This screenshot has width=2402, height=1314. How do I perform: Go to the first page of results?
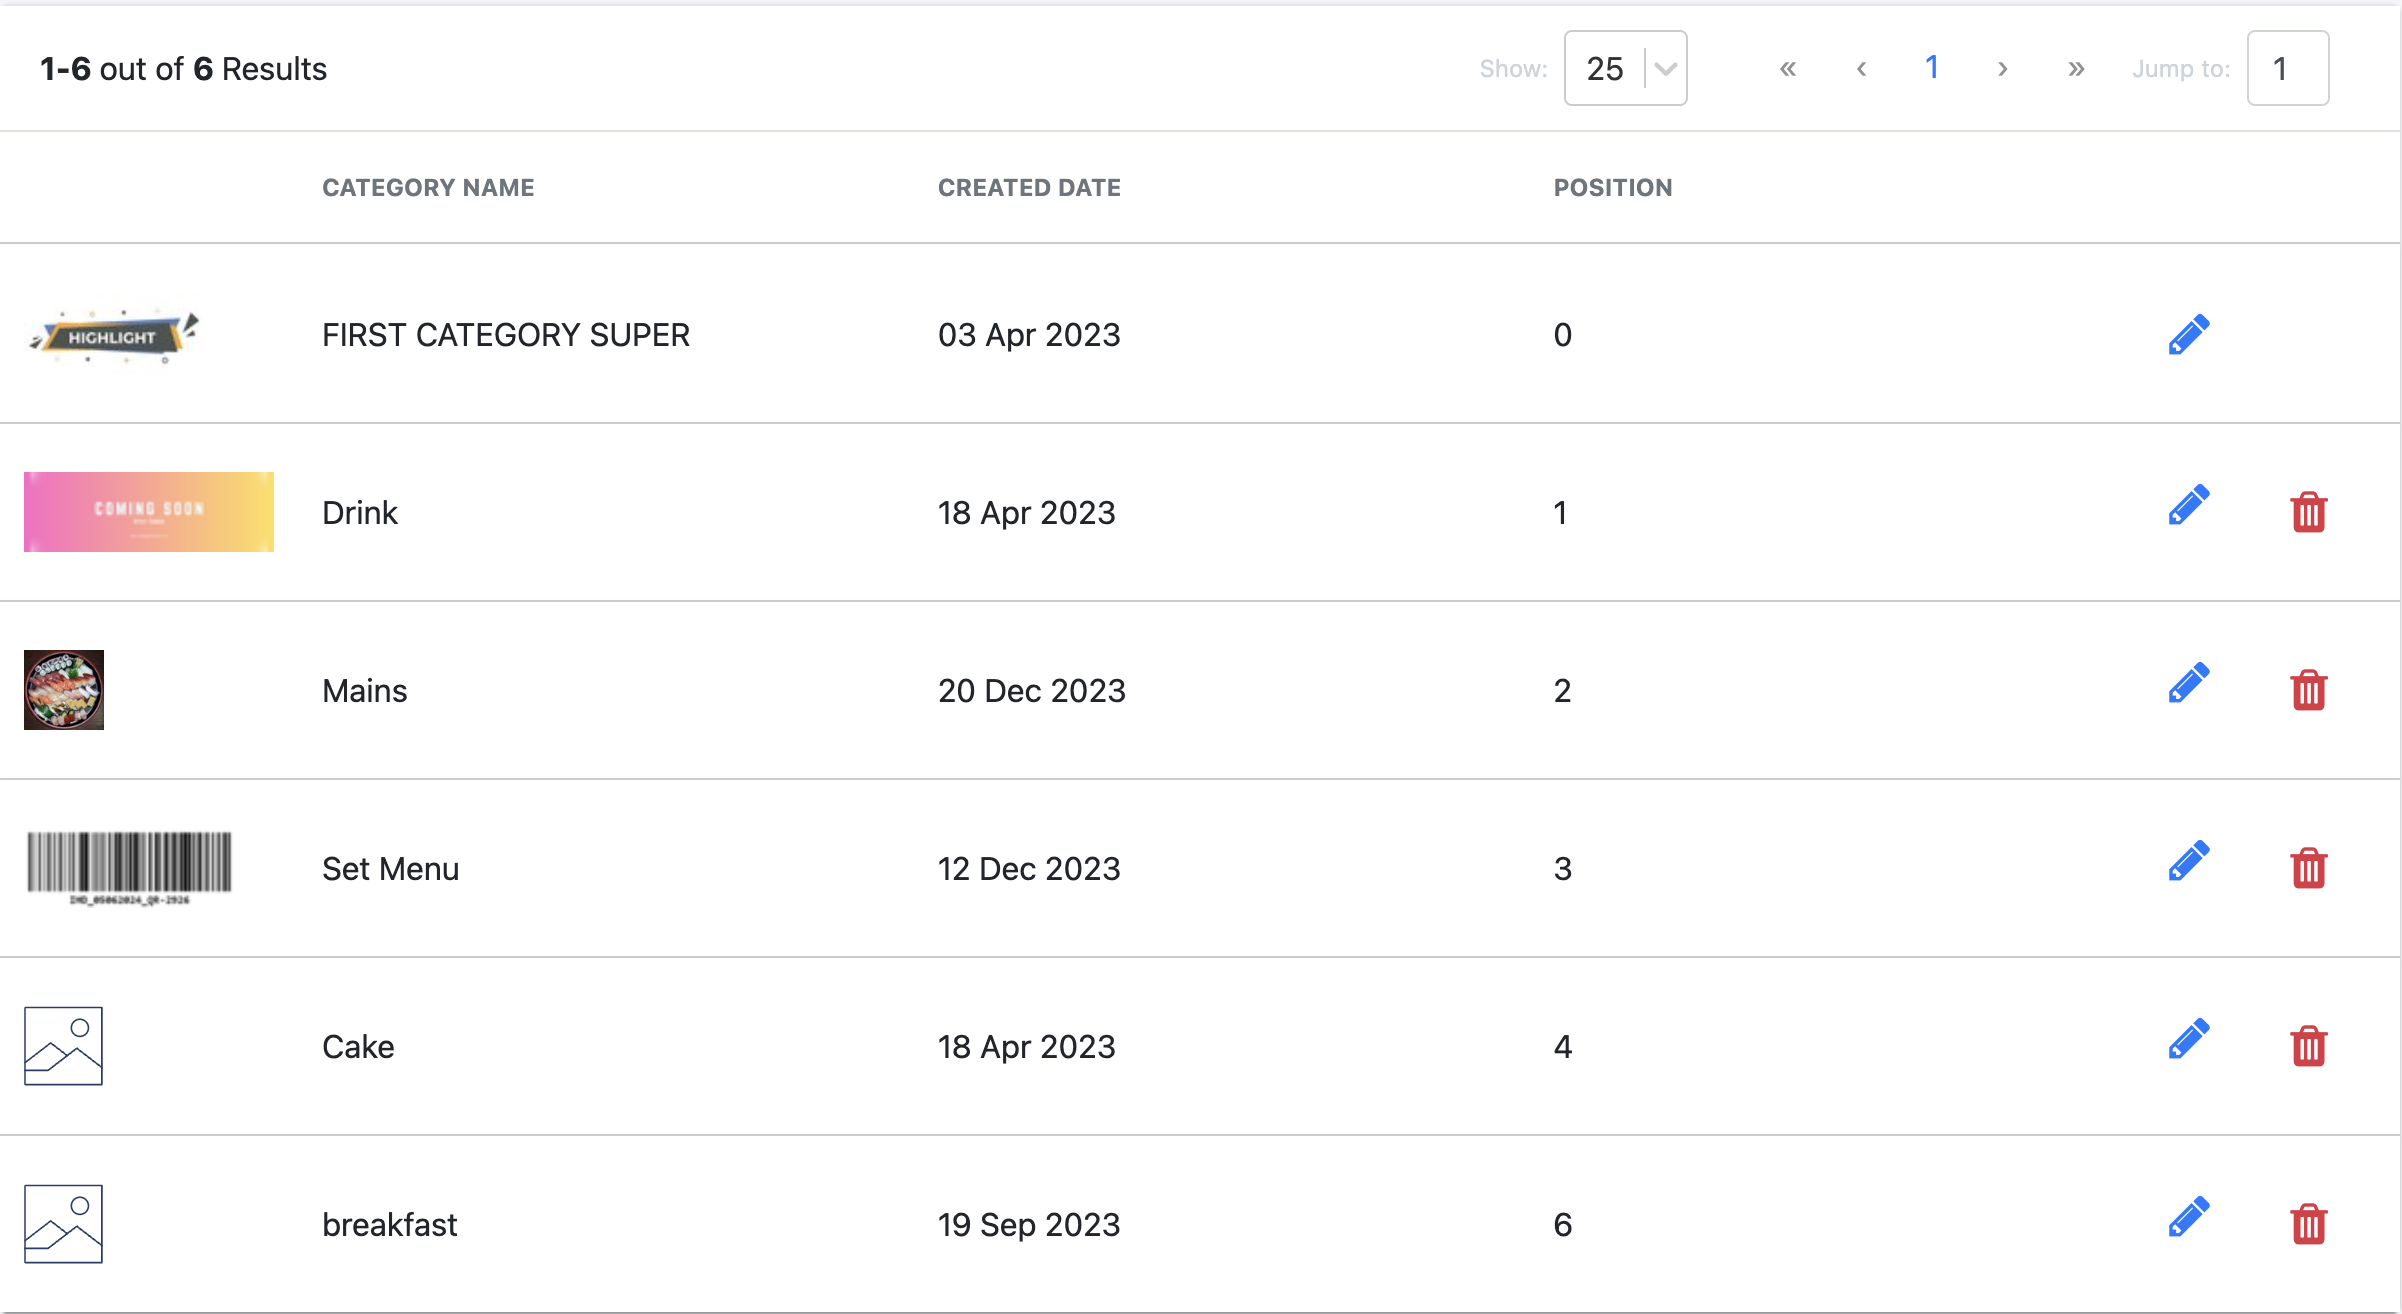[1788, 68]
